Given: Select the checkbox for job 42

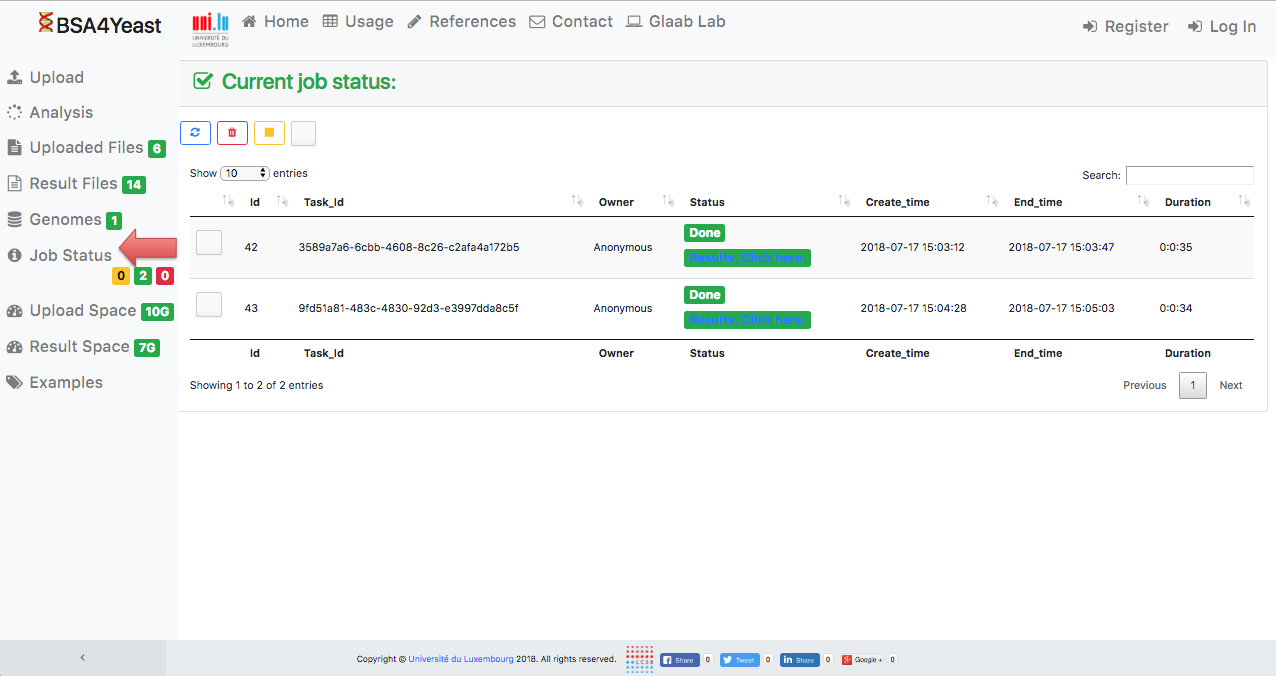Looking at the screenshot, I should pyautogui.click(x=209, y=243).
